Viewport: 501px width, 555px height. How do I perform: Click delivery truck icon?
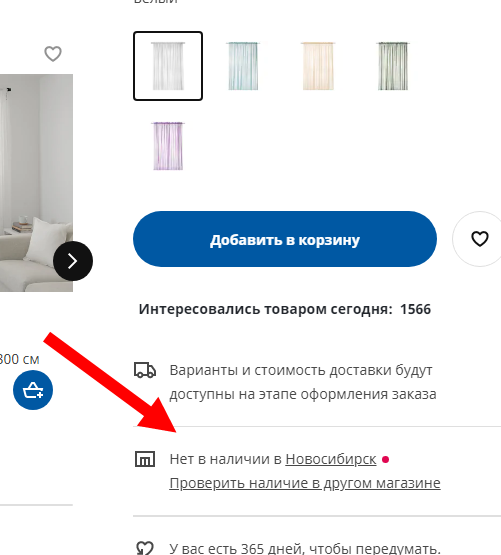145,370
